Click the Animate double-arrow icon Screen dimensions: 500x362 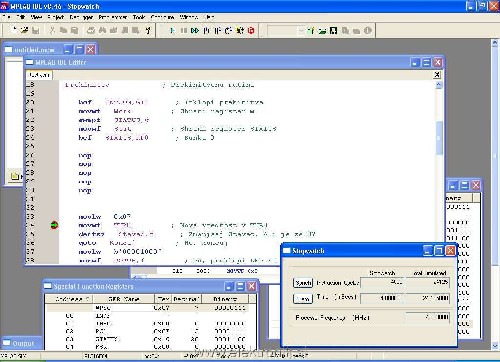(195, 31)
